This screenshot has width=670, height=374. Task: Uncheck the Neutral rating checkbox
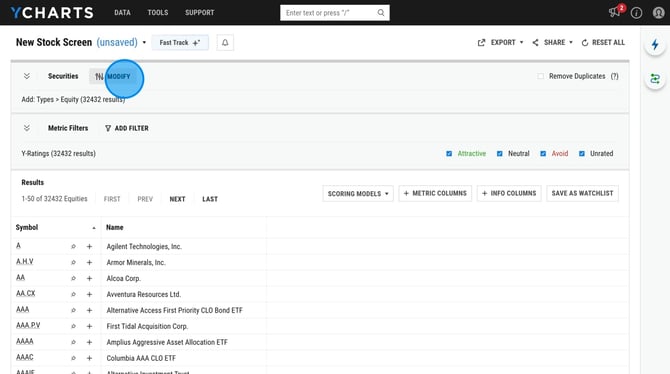pyautogui.click(x=500, y=153)
